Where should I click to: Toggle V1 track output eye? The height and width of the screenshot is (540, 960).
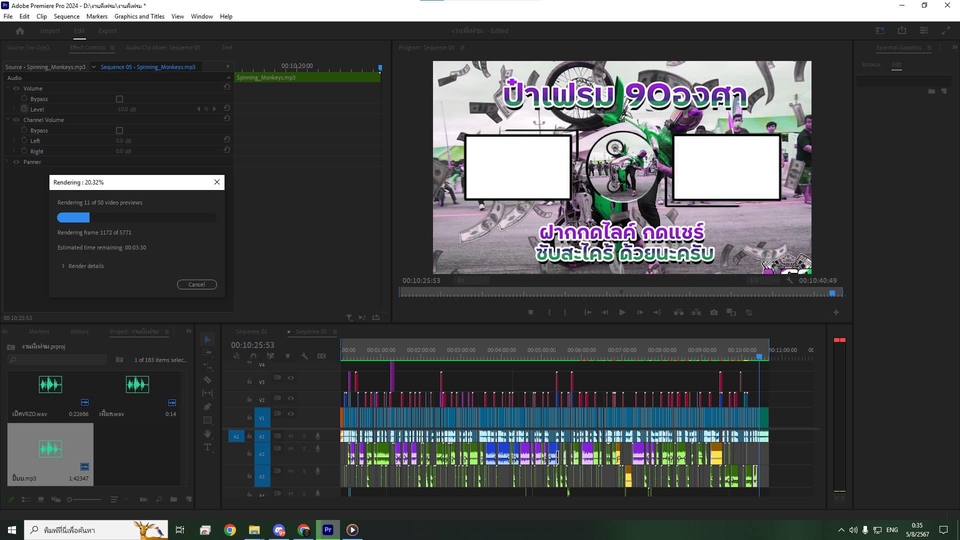291,414
